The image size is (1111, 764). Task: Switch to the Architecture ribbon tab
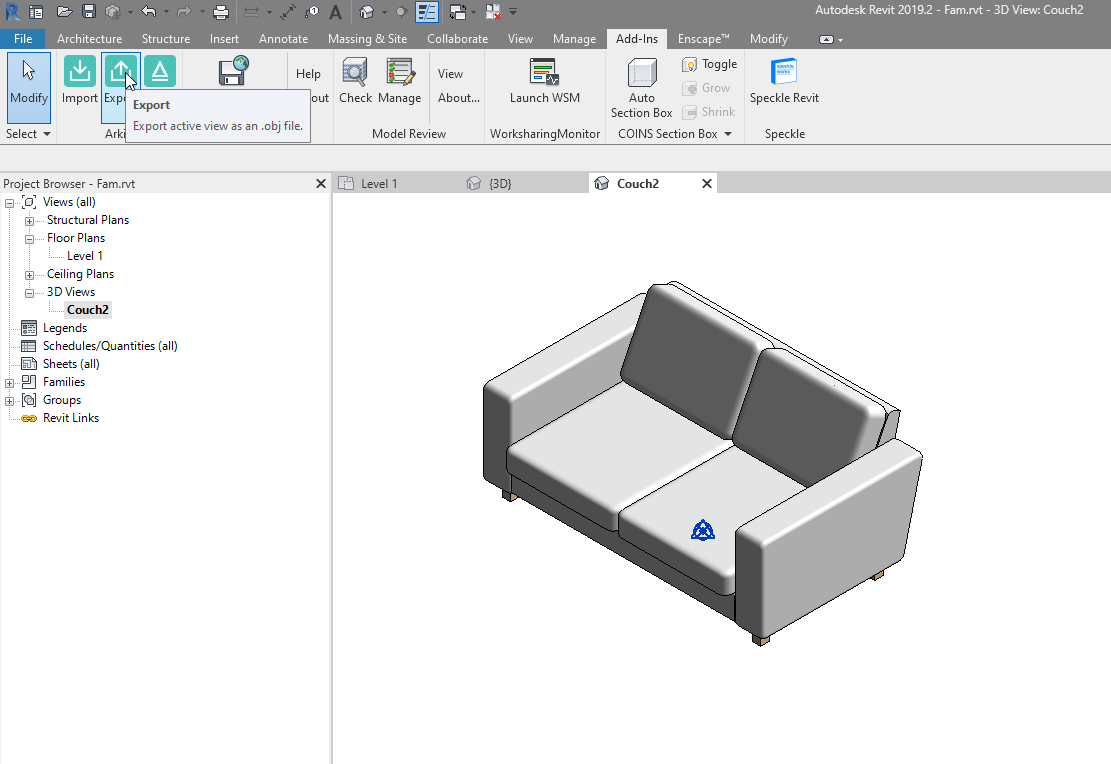[89, 39]
